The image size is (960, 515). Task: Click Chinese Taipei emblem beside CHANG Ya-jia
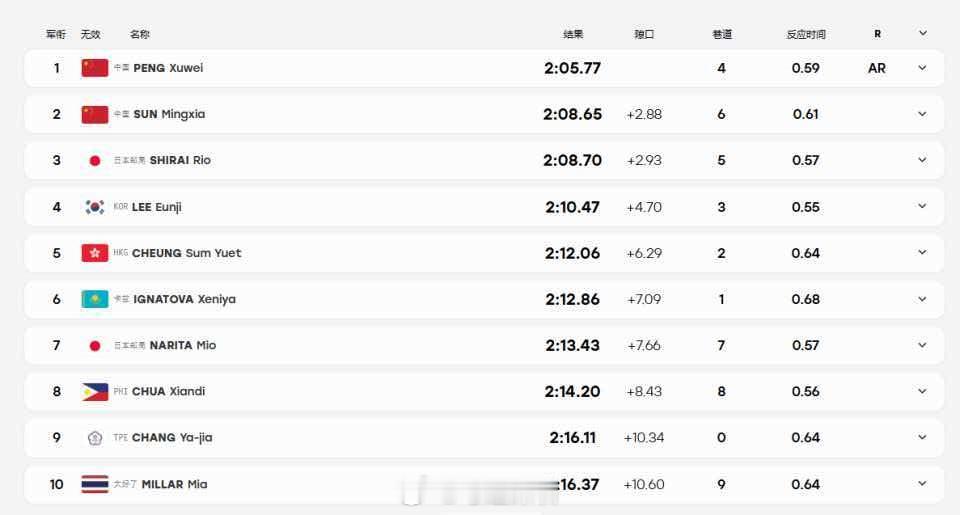pyautogui.click(x=95, y=438)
